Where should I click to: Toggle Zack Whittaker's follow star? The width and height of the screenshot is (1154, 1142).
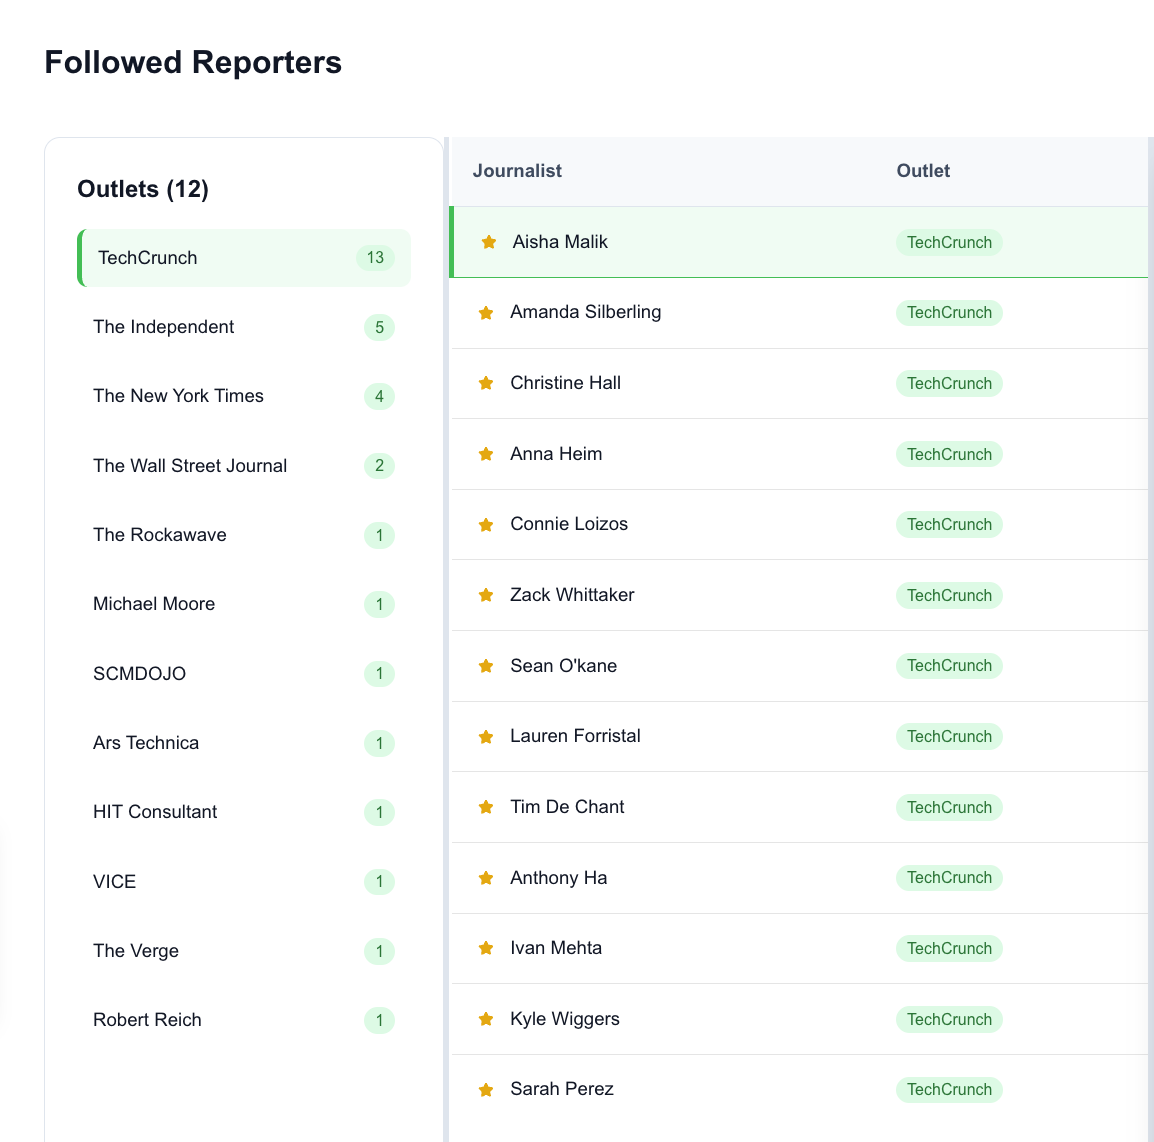486,595
